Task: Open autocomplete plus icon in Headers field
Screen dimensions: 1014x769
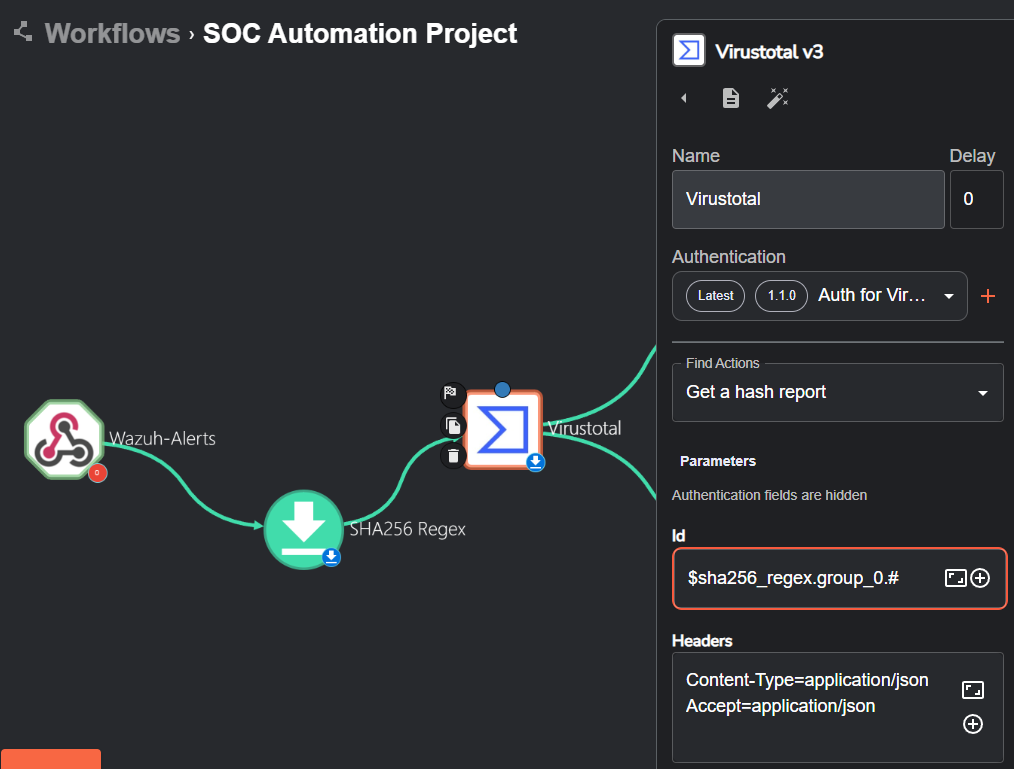Action: (x=973, y=724)
